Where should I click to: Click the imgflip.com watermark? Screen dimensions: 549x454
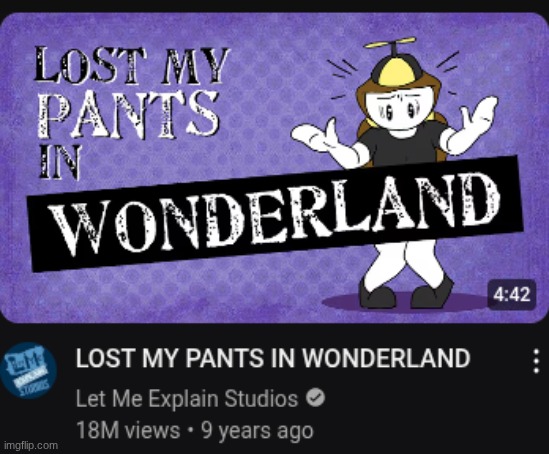click(30, 446)
